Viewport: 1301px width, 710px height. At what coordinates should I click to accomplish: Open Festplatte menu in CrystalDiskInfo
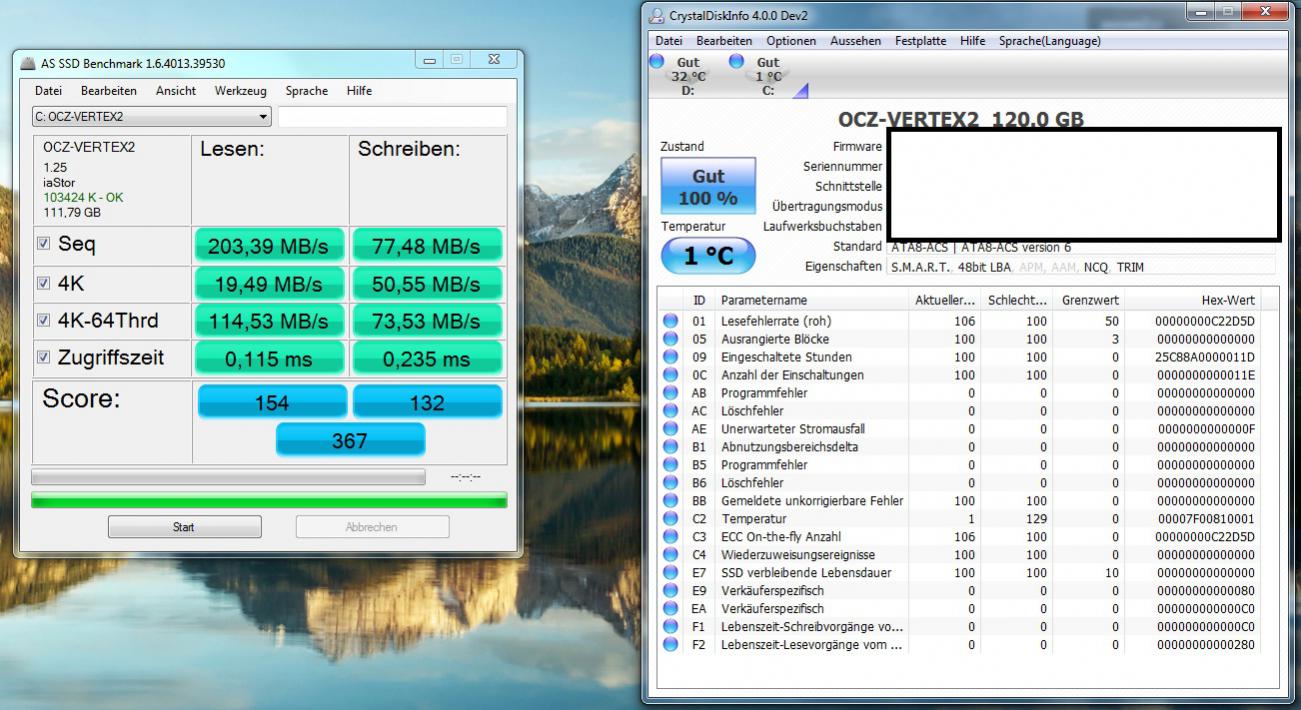921,41
